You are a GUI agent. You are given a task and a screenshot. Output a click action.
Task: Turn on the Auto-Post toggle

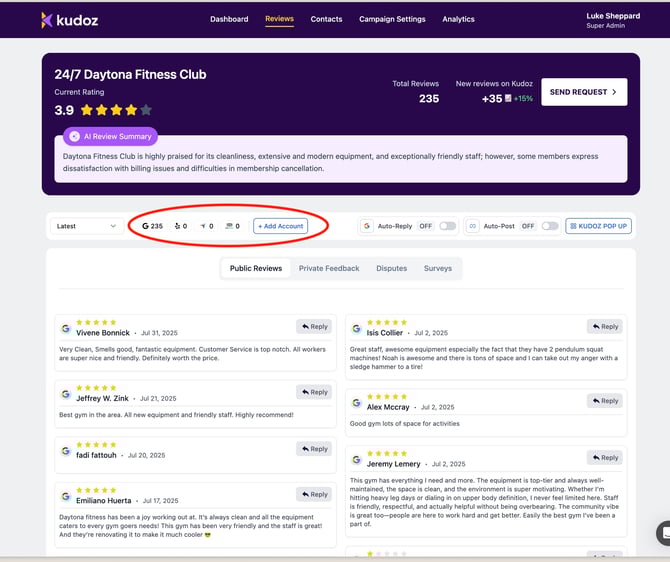pos(550,226)
